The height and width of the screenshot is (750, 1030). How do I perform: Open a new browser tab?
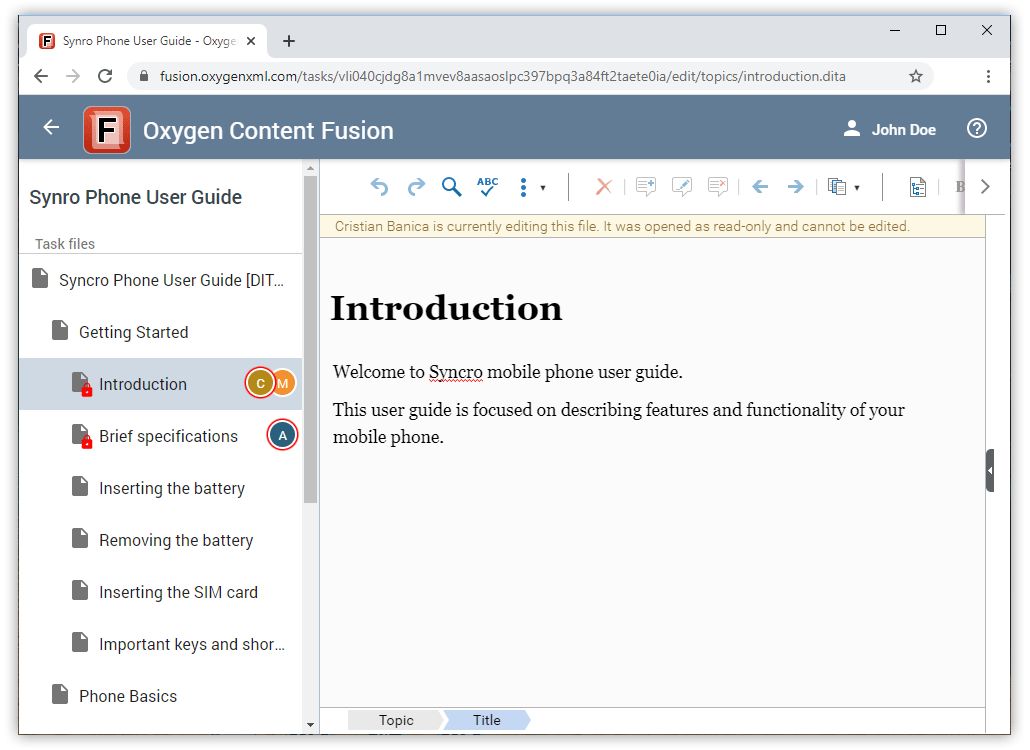(288, 41)
